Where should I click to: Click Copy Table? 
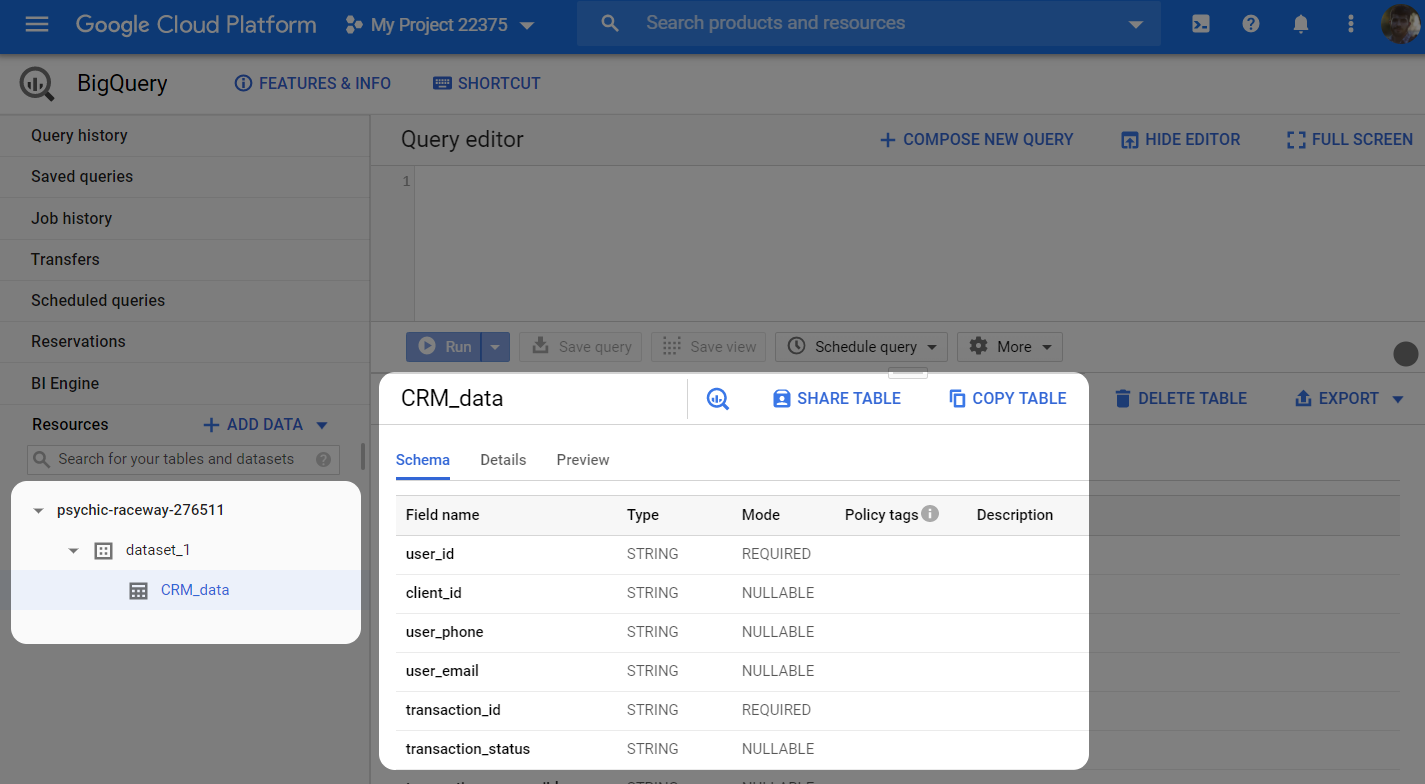tap(1008, 399)
